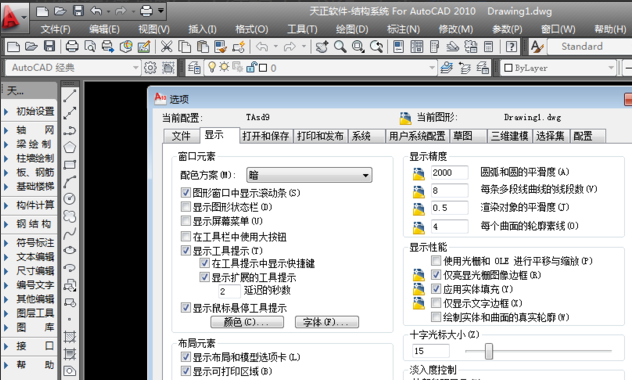Open the Layer Properties Manager icon
Viewport: 632px width, 380px height.
194,68
